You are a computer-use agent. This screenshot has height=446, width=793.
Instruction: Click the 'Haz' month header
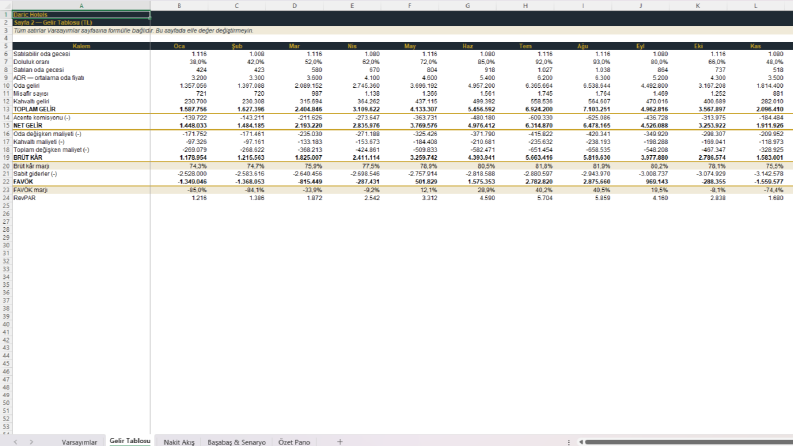point(467,46)
